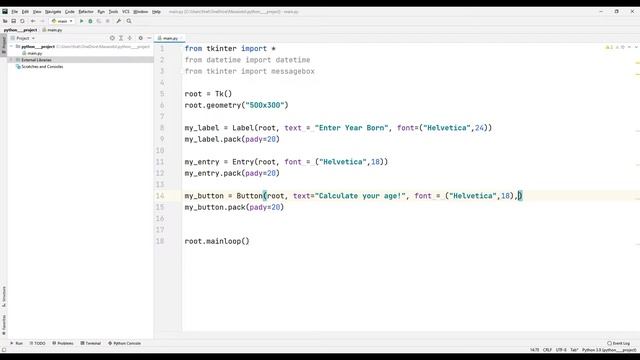Click "Calculate your age!" string in line 14
This screenshot has height=360, width=640.
(x=360, y=196)
